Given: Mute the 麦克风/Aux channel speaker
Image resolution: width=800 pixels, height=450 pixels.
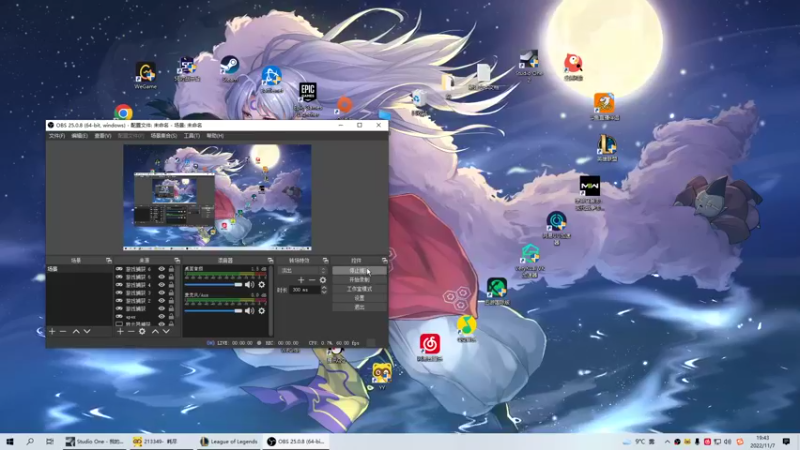Looking at the screenshot, I should click(249, 311).
